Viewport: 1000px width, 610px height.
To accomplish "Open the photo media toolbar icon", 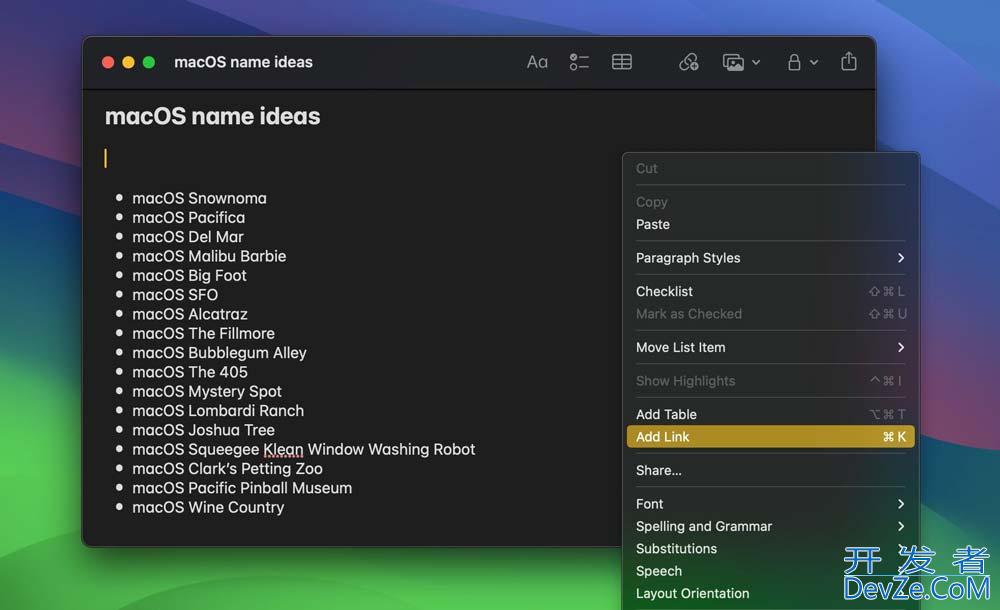I will click(734, 62).
